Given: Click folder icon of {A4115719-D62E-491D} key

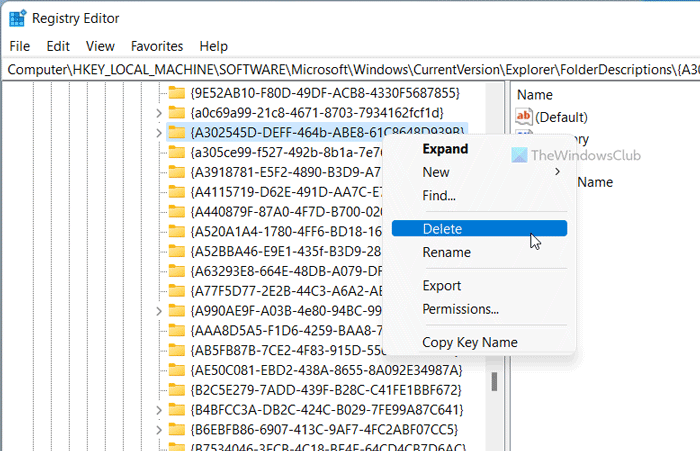Looking at the screenshot, I should tap(177, 191).
